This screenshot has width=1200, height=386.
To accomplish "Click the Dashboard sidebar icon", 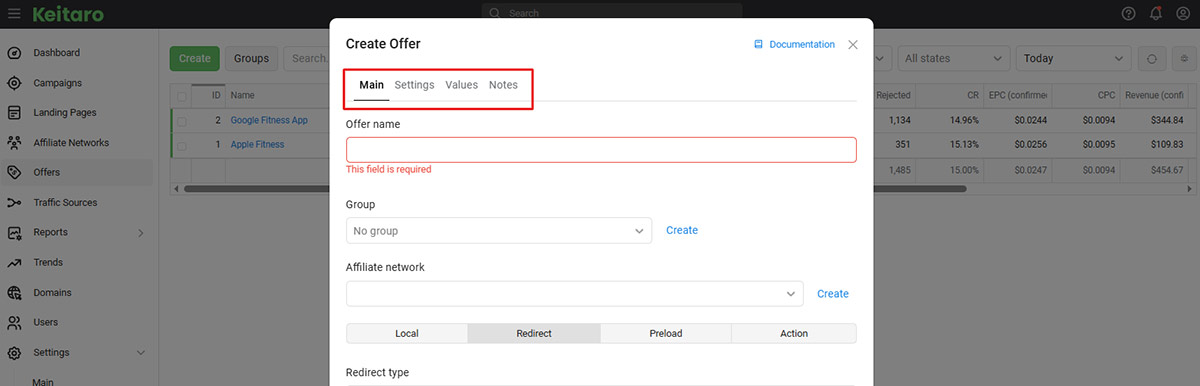I will coord(14,53).
